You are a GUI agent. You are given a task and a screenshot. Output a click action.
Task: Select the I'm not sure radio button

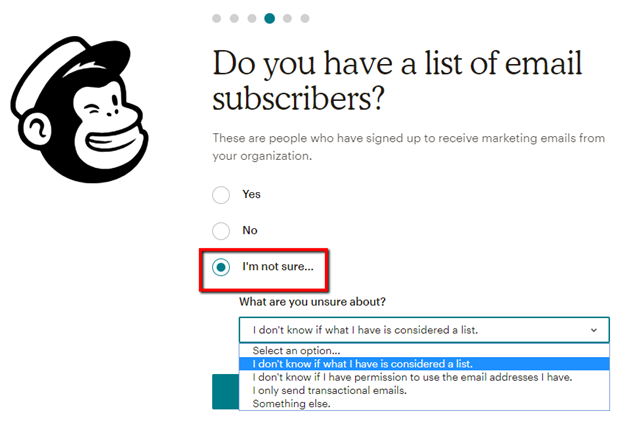(x=221, y=267)
